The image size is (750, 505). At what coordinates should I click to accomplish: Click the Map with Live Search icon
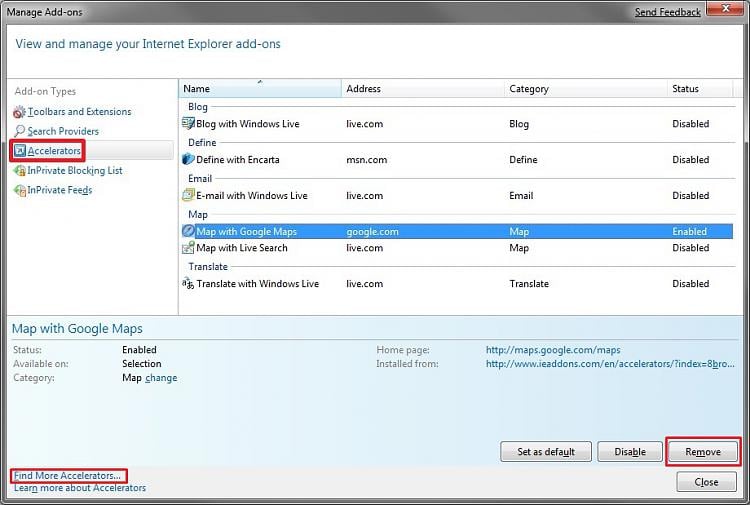188,248
